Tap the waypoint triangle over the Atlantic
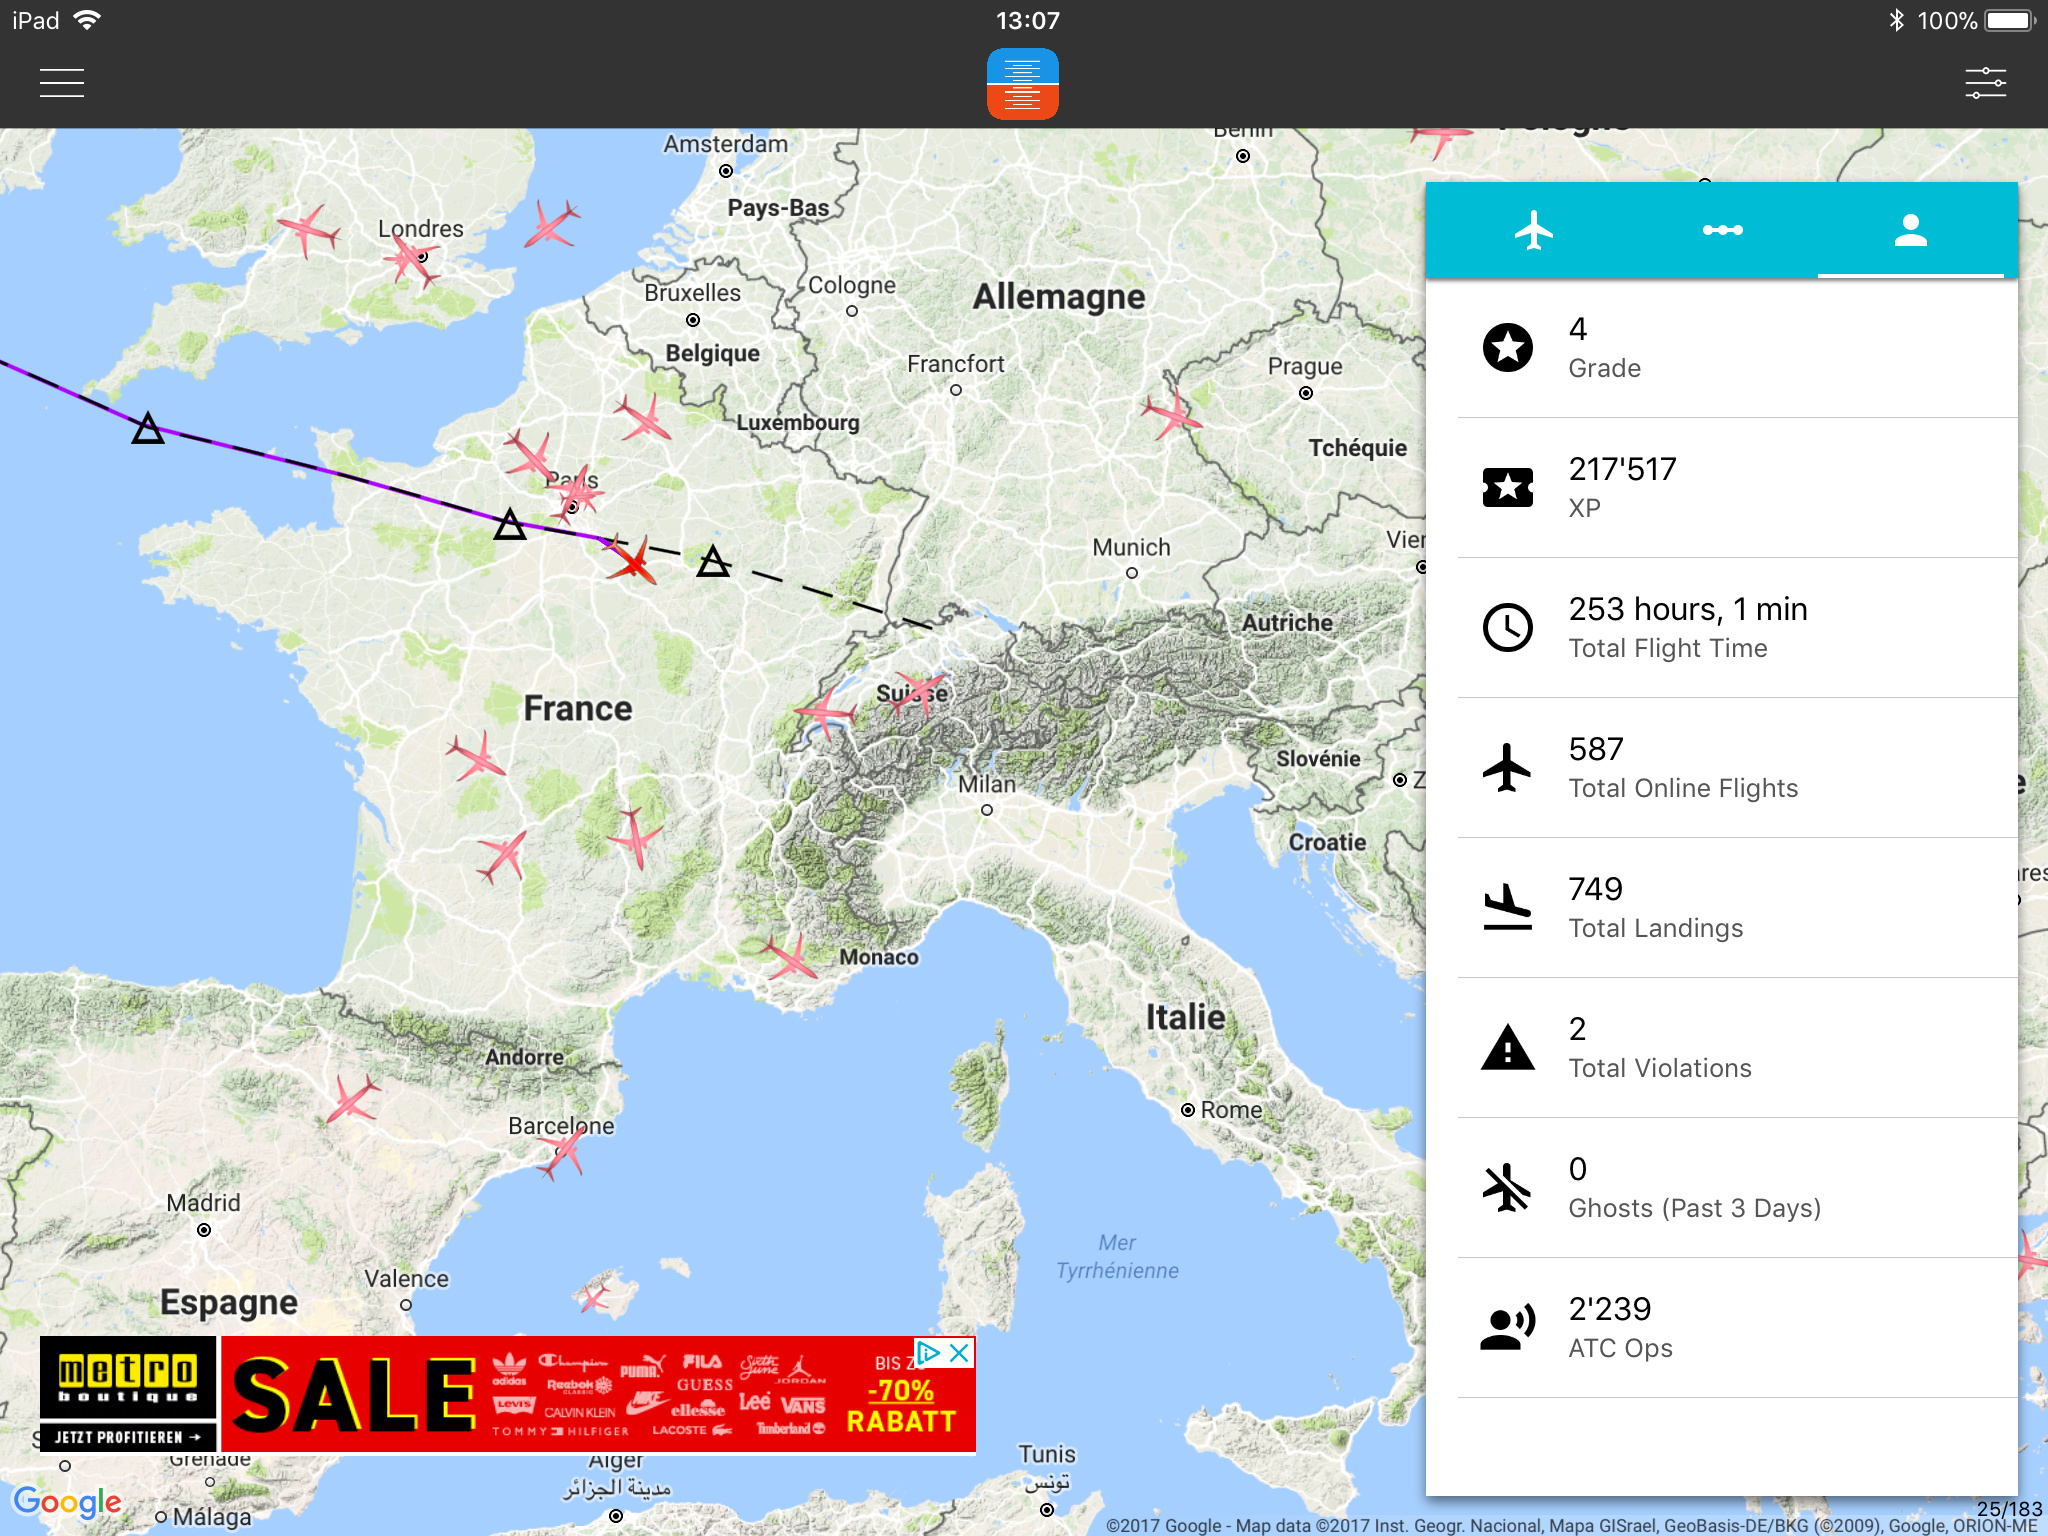This screenshot has width=2048, height=1536. coord(148,430)
